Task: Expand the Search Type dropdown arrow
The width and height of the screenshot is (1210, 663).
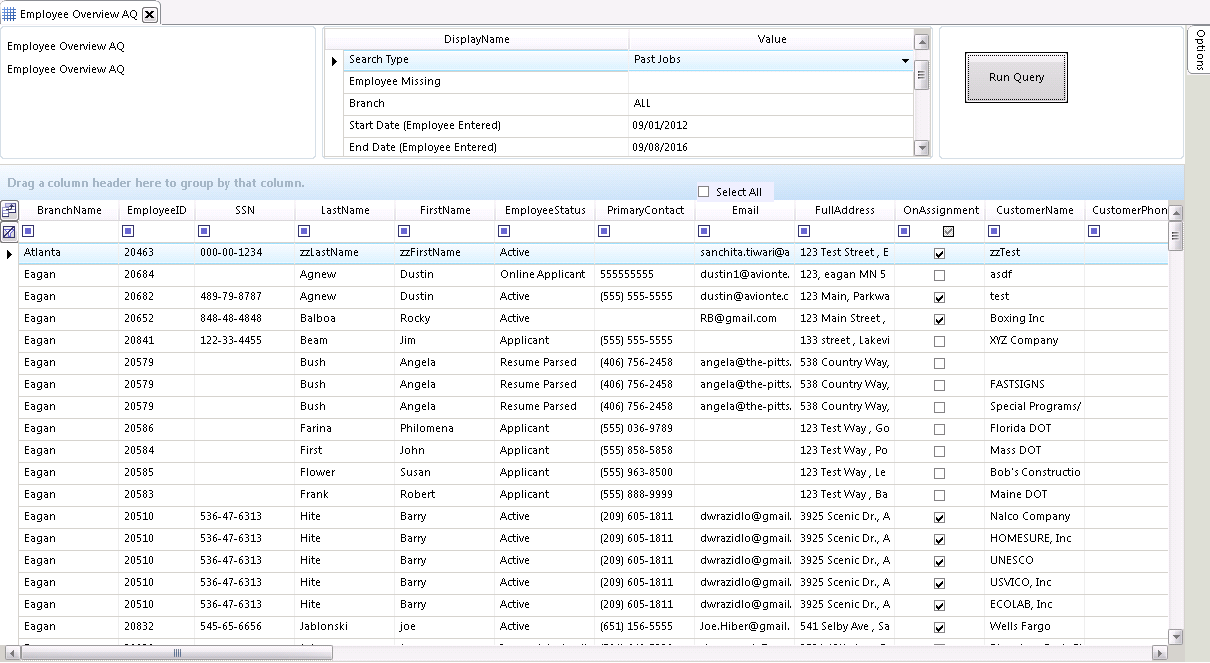Action: 905,60
